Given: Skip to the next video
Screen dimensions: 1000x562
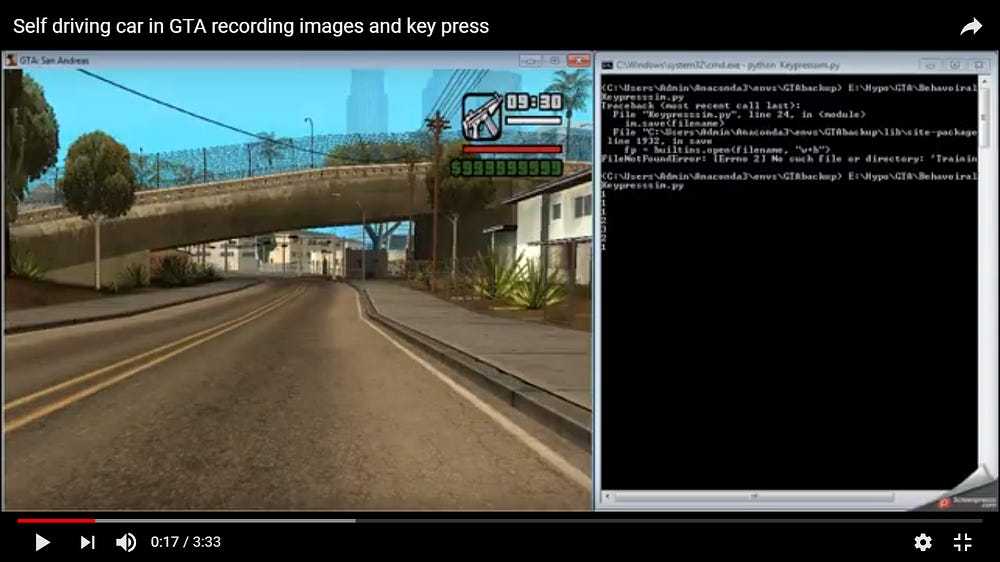Looking at the screenshot, I should [x=87, y=542].
